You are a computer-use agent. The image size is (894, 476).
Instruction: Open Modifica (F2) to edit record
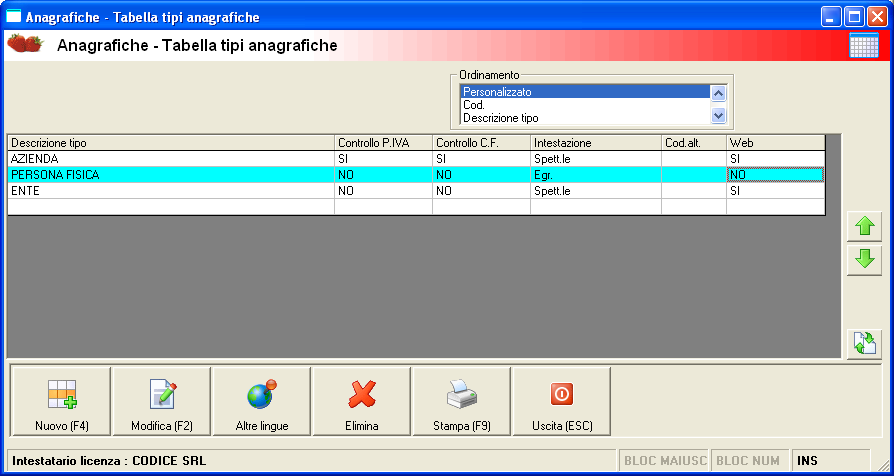pyautogui.click(x=162, y=401)
